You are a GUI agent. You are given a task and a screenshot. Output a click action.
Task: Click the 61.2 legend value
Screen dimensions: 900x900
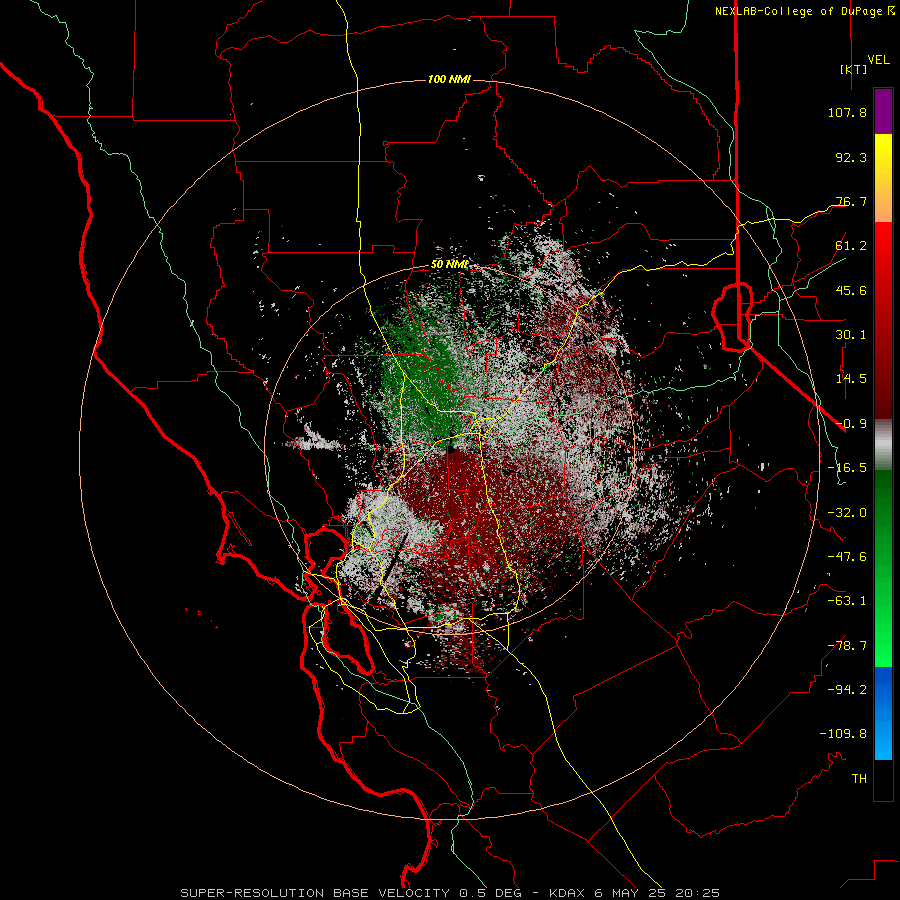(x=851, y=246)
